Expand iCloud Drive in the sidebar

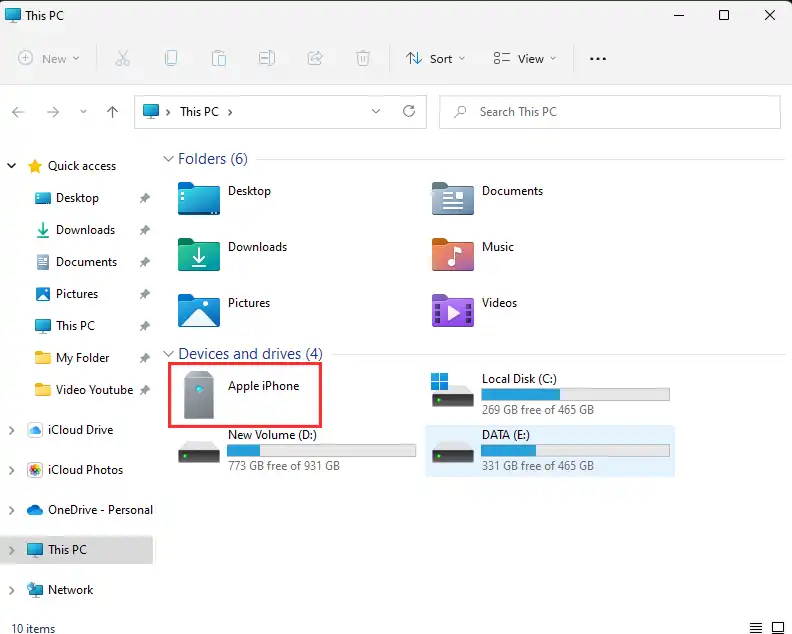pyautogui.click(x=11, y=430)
